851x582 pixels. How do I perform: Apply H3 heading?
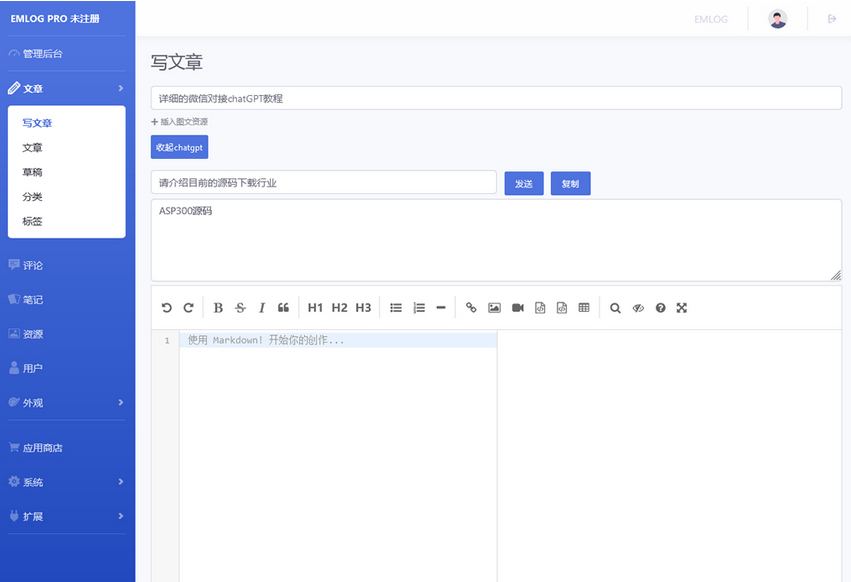(x=363, y=308)
